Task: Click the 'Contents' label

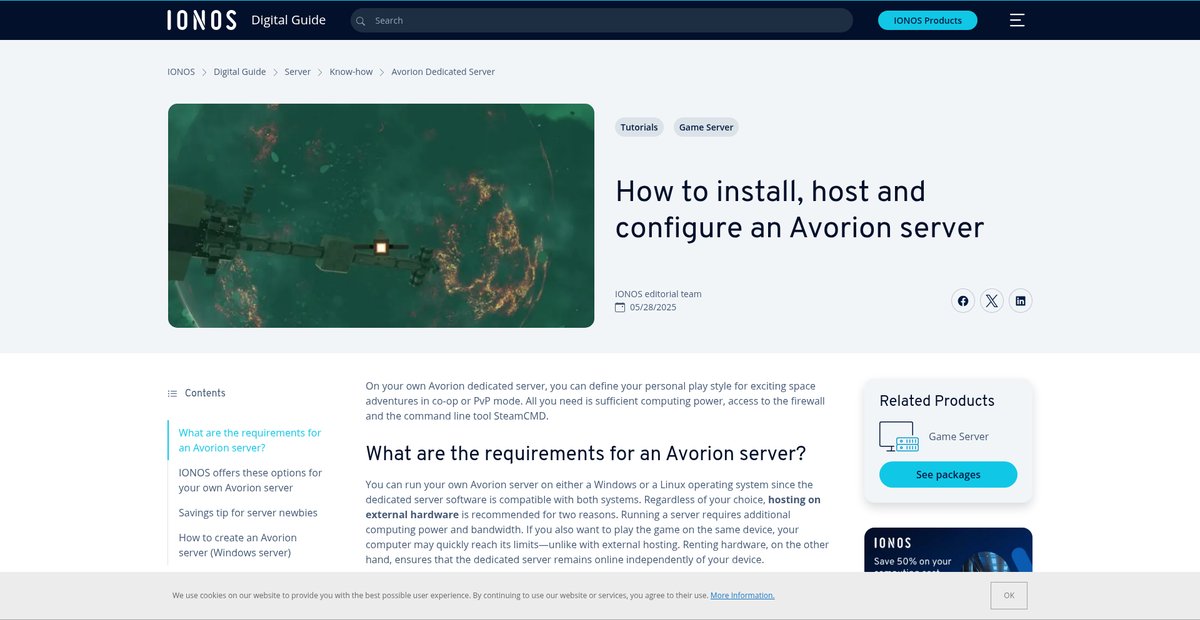Action: (205, 393)
